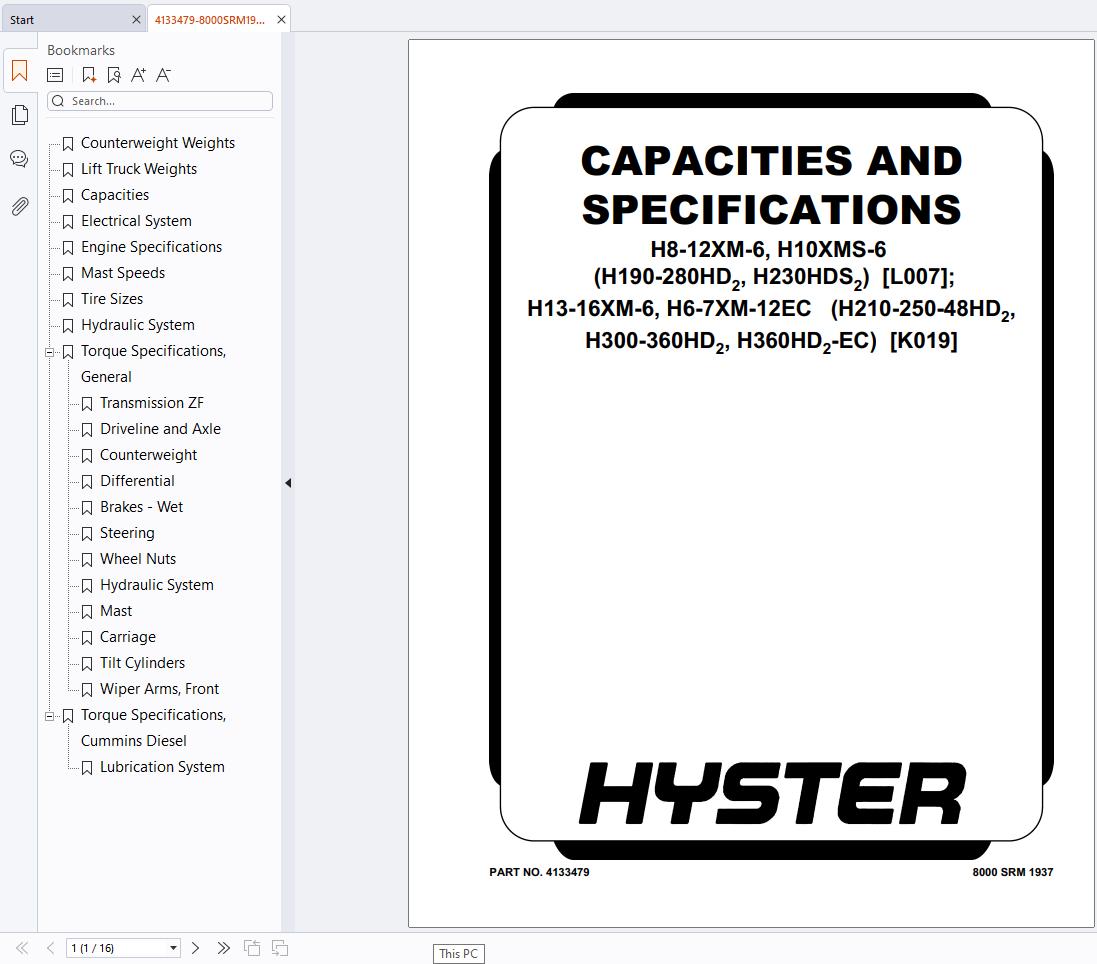Open the Carriage bookmark

(x=127, y=637)
